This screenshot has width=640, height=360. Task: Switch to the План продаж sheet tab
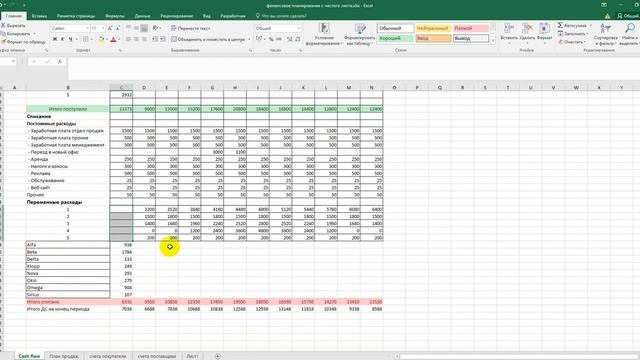click(64, 356)
